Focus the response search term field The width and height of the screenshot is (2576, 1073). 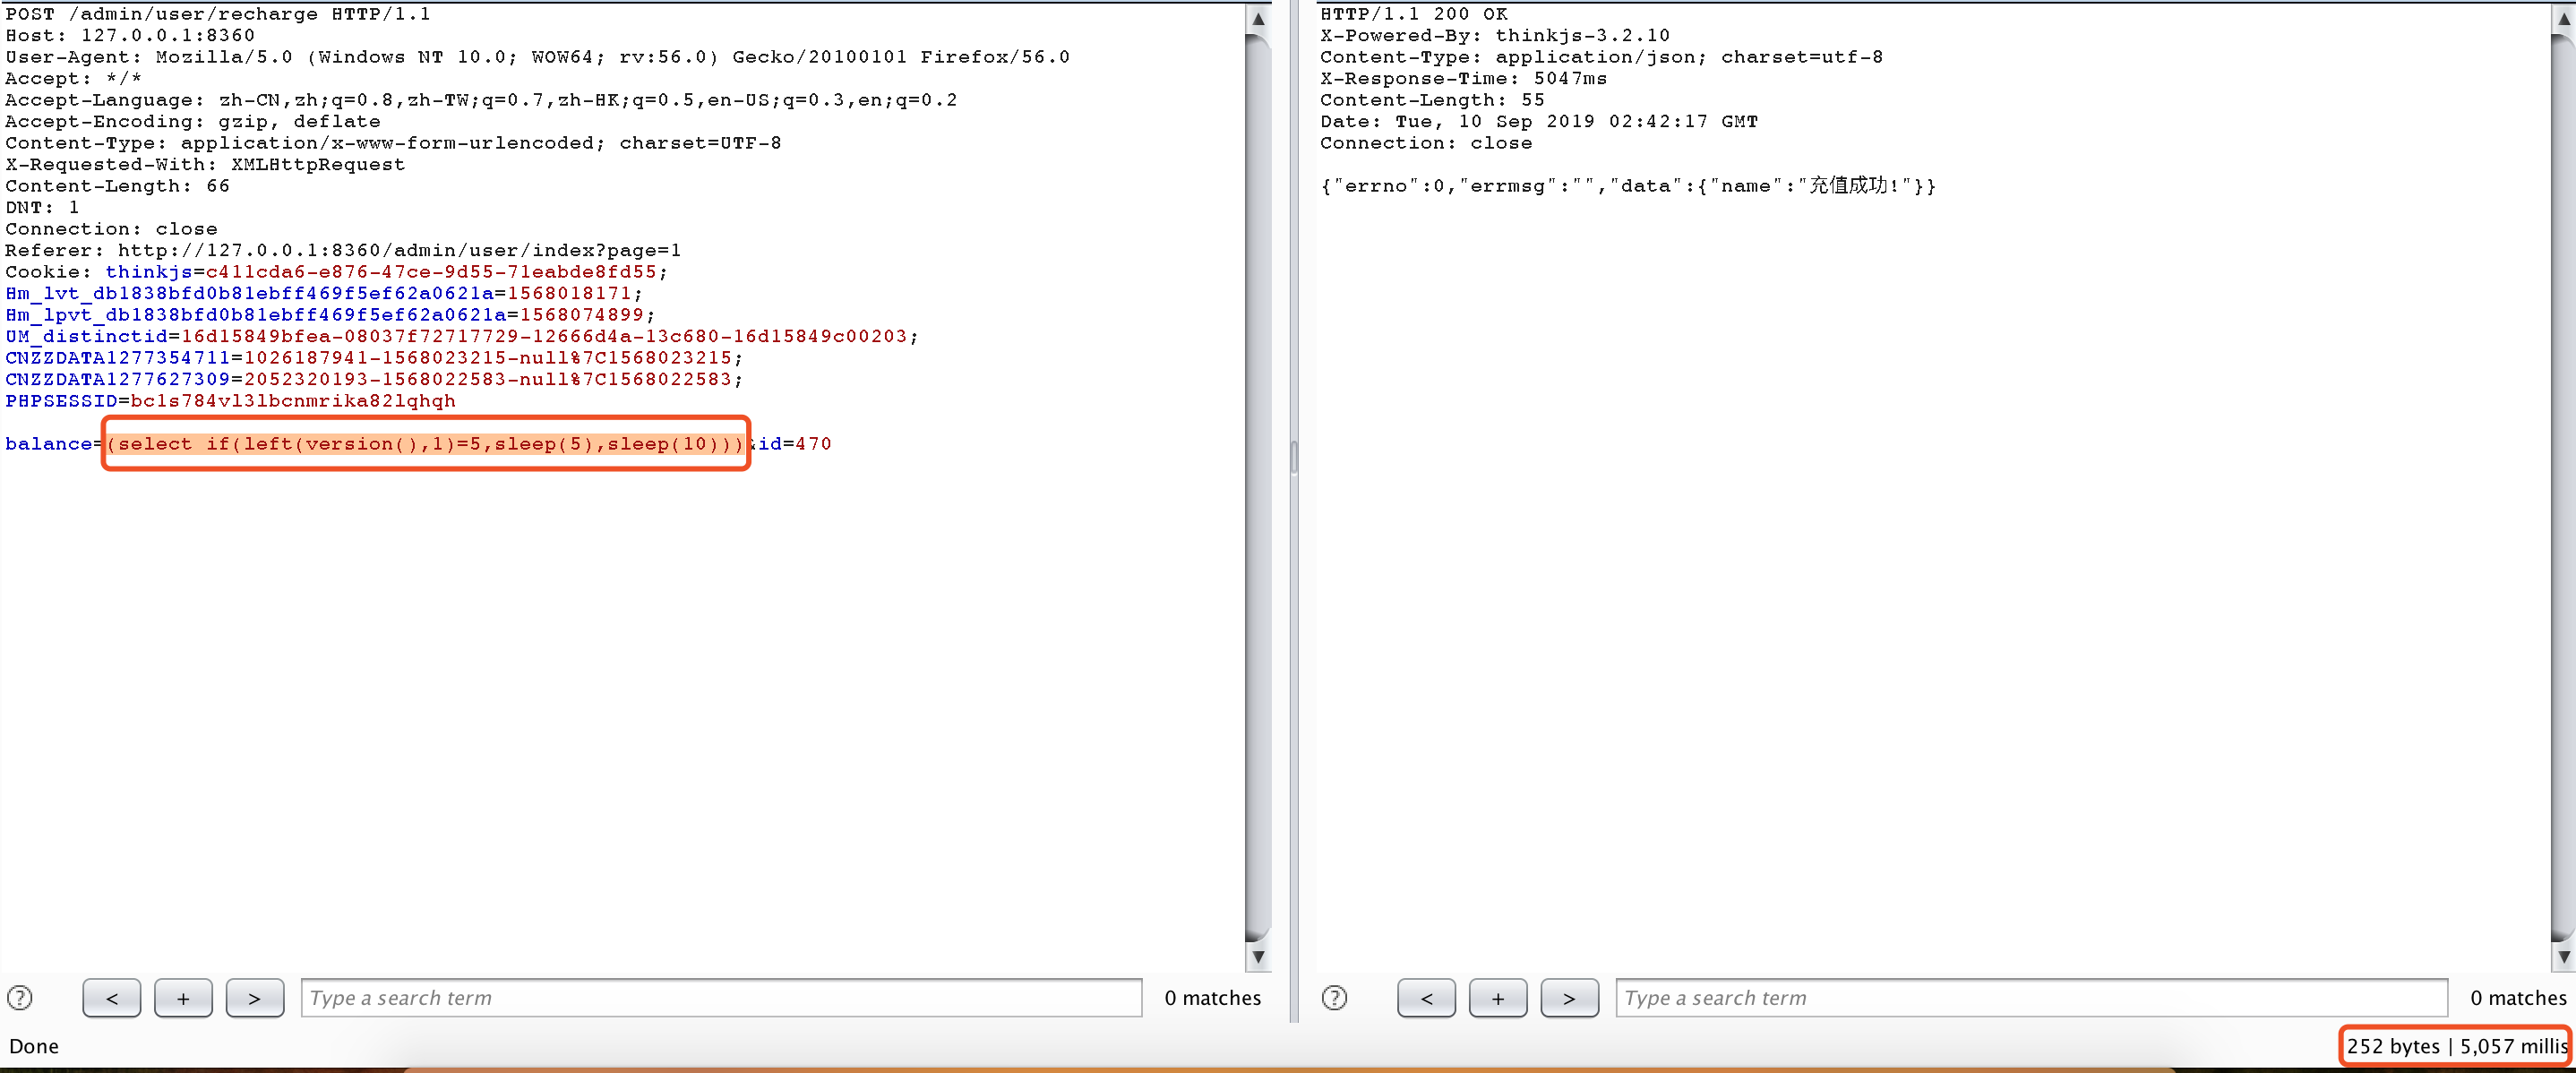[2030, 997]
